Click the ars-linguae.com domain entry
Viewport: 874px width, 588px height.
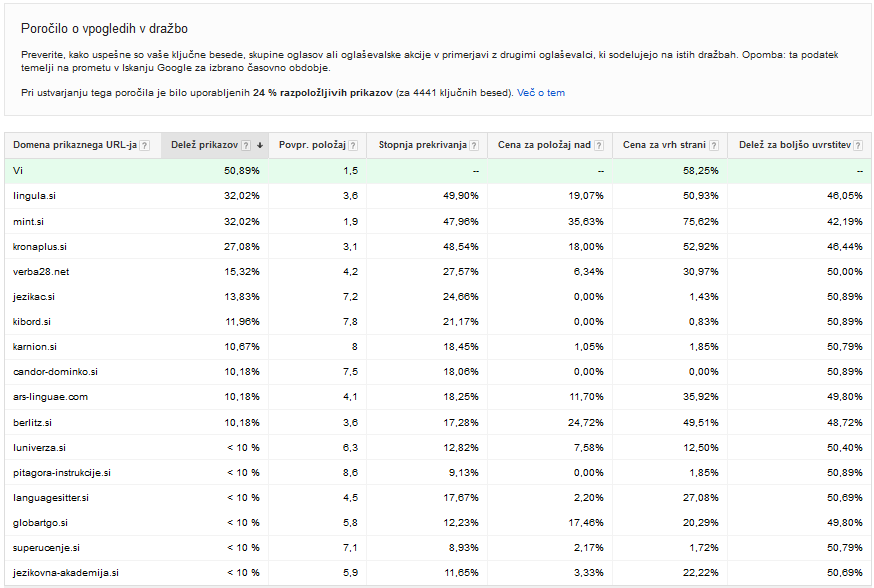click(x=51, y=397)
